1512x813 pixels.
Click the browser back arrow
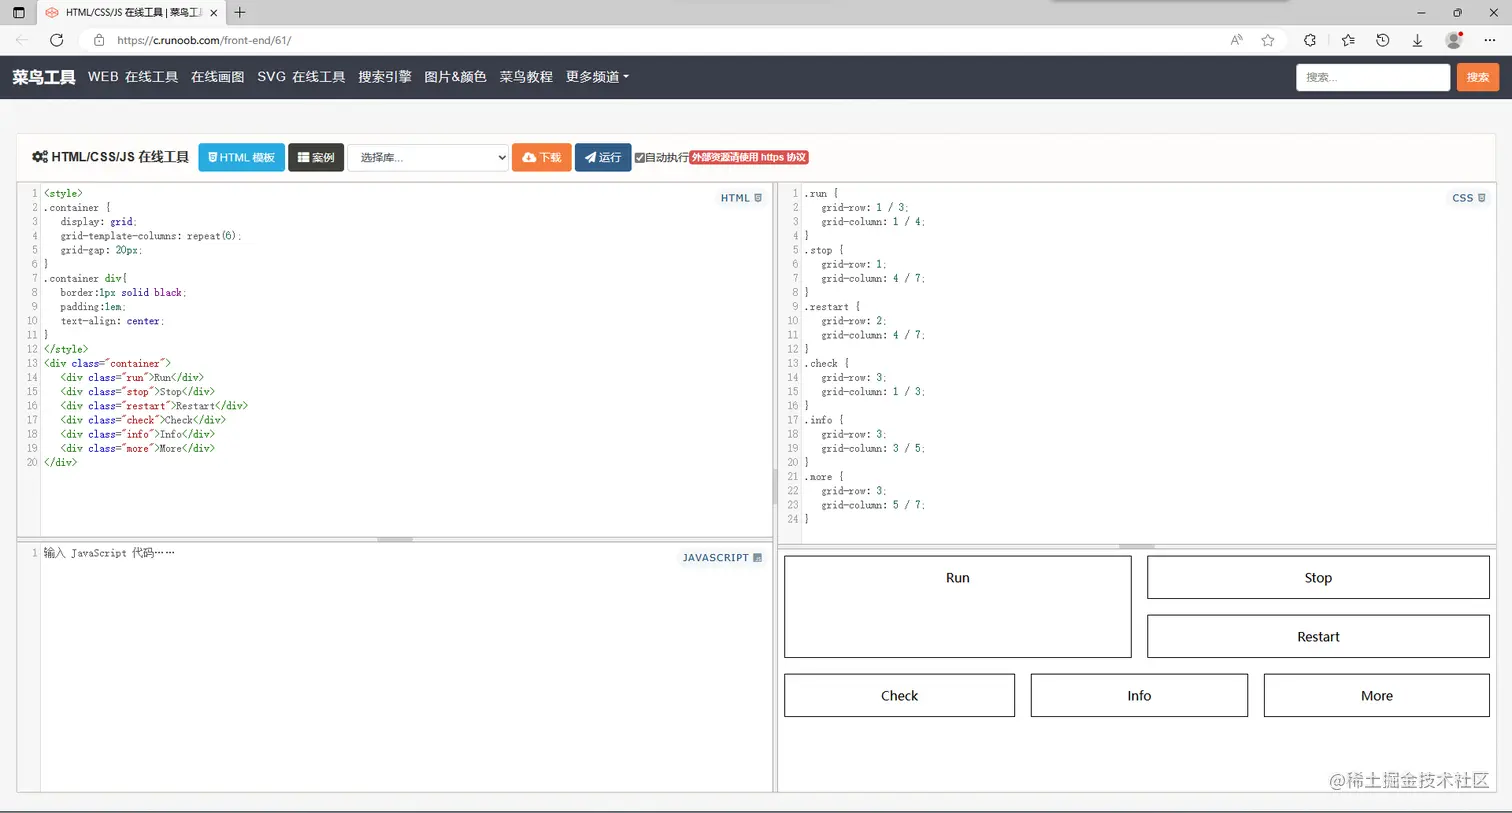[x=22, y=40]
